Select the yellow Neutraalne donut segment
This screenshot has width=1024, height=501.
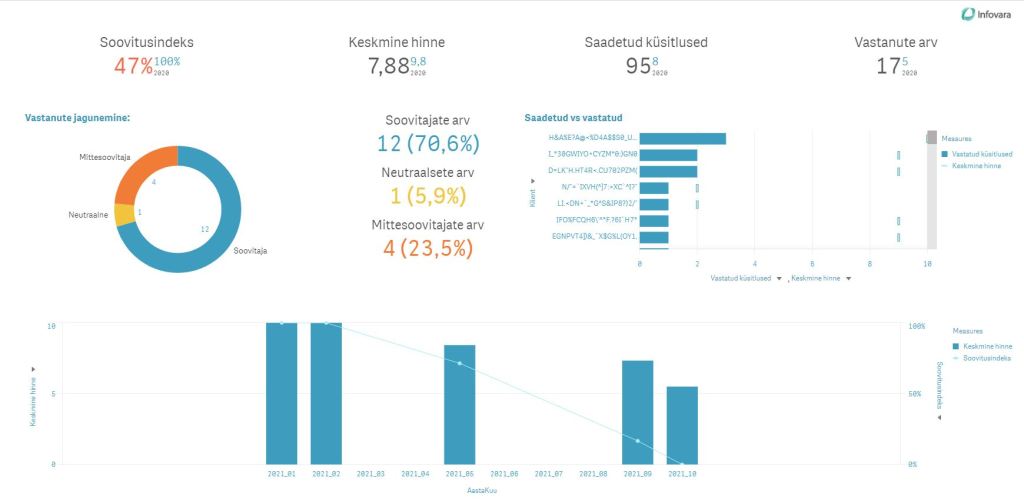coord(124,214)
